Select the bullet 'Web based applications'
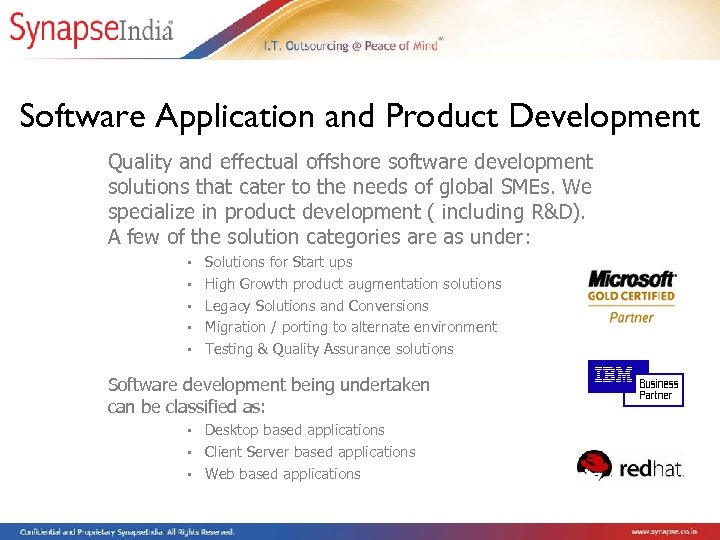 tap(282, 474)
